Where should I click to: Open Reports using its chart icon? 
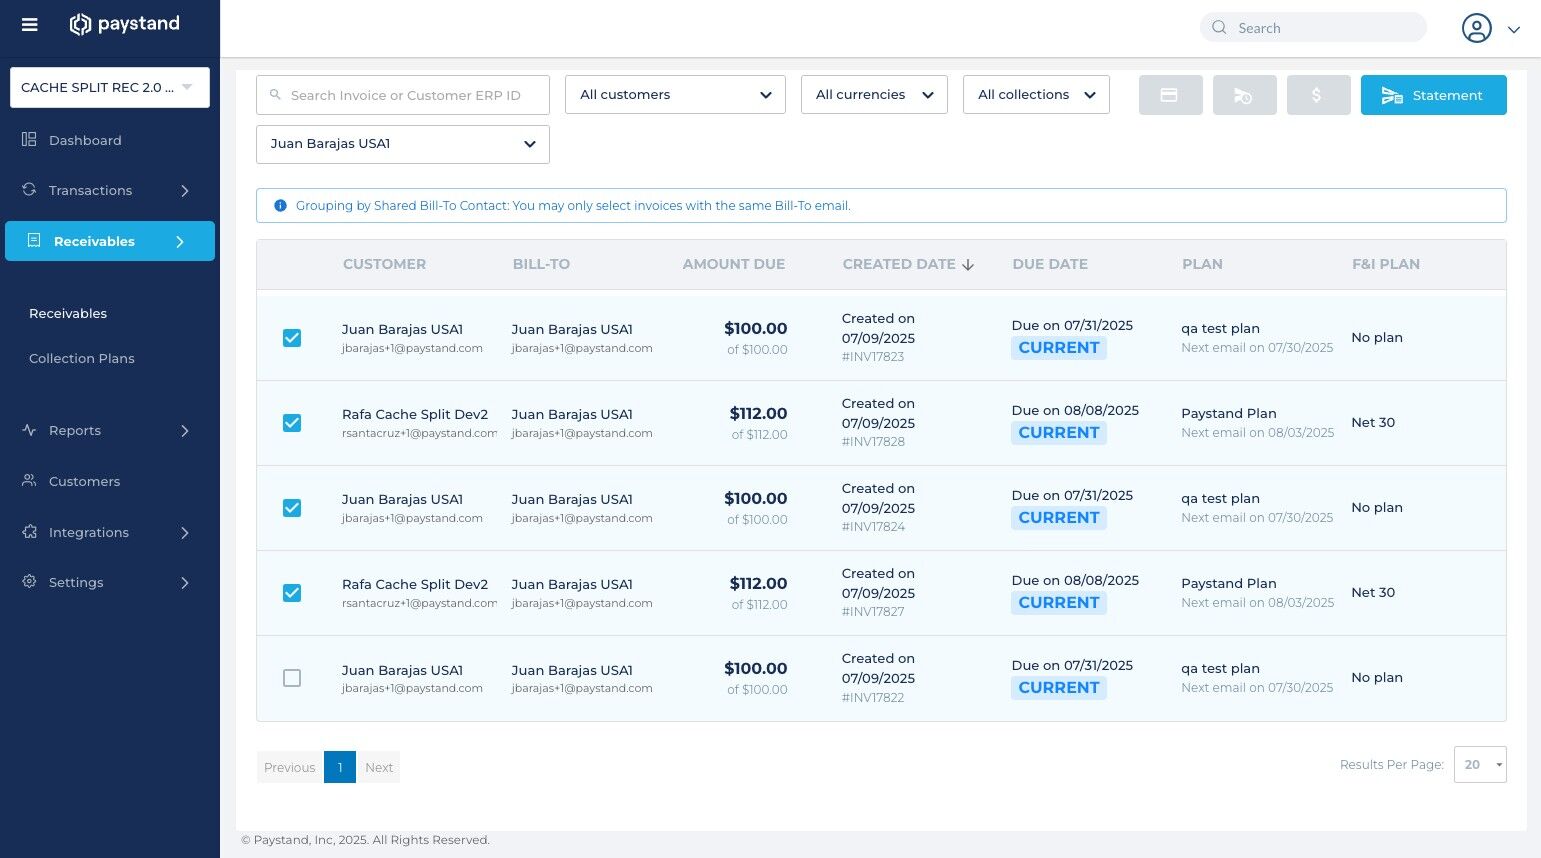coord(28,430)
